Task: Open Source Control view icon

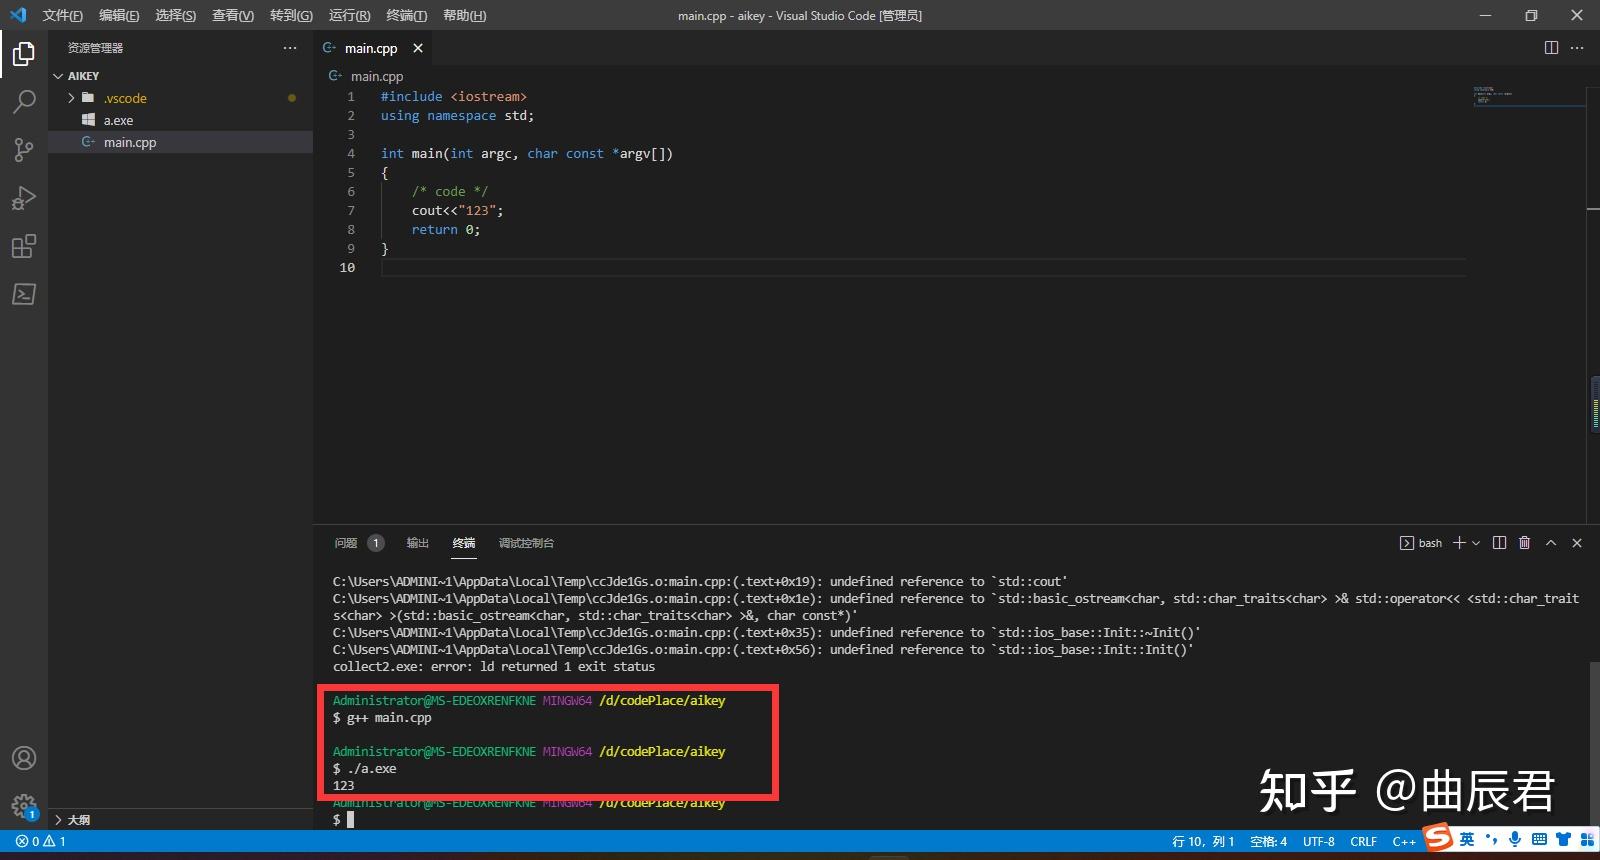Action: click(24, 150)
